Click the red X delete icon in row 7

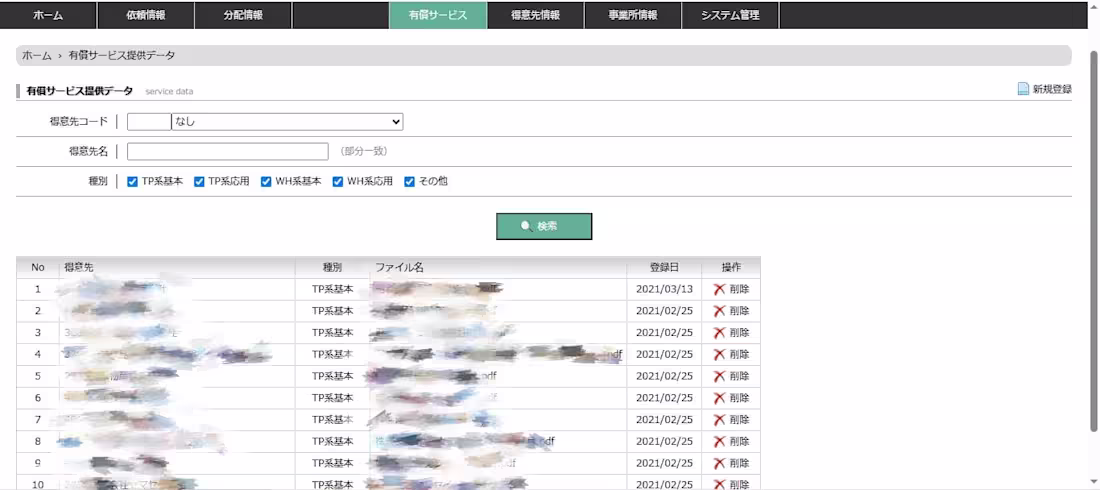click(x=719, y=420)
